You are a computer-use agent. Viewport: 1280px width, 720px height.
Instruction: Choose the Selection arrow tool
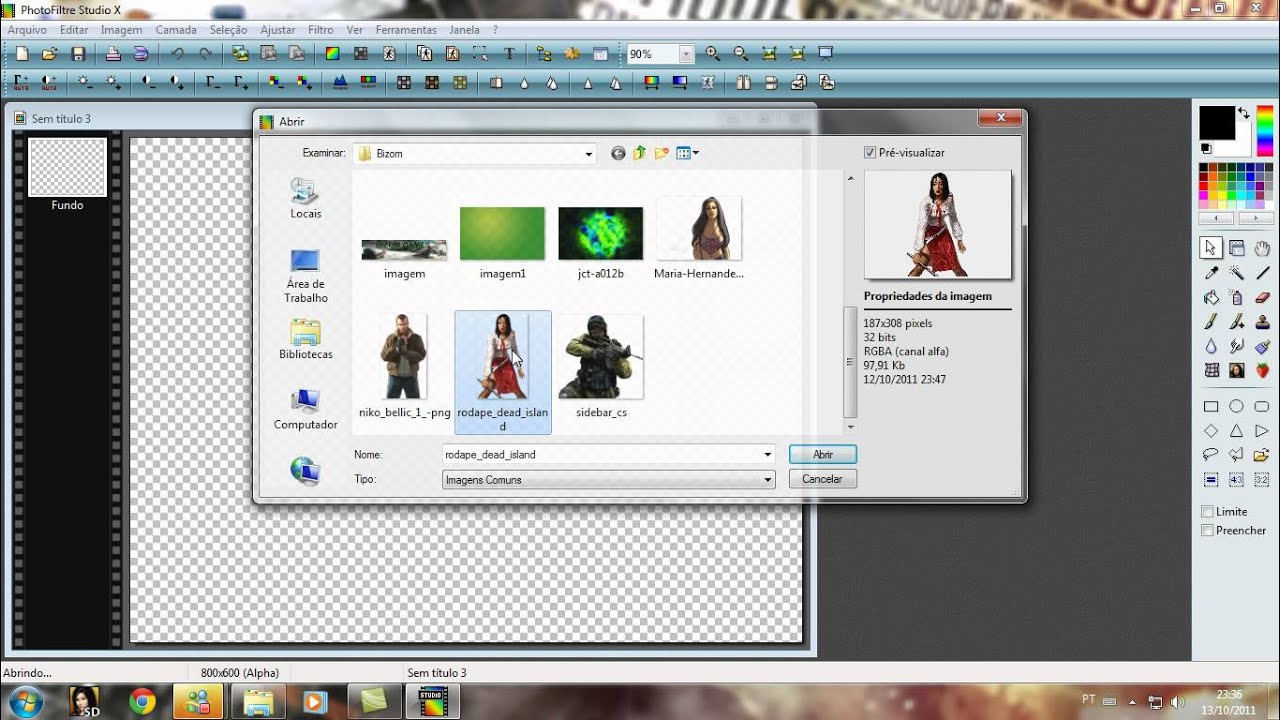(x=1211, y=248)
